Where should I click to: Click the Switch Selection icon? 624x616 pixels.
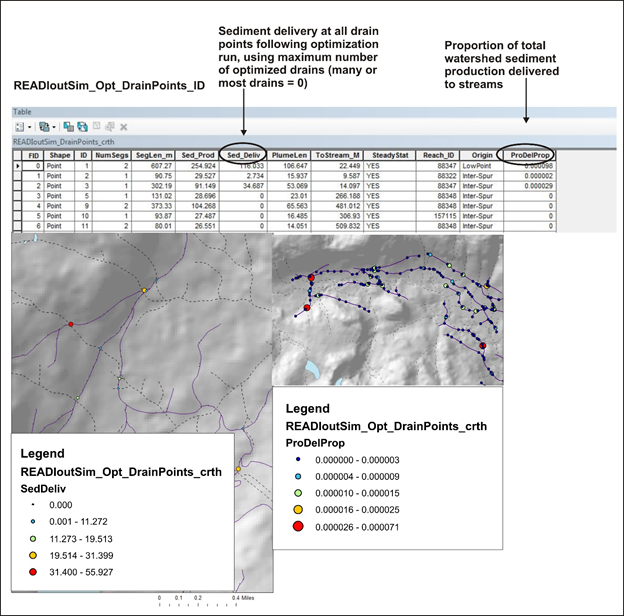pyautogui.click(x=81, y=127)
